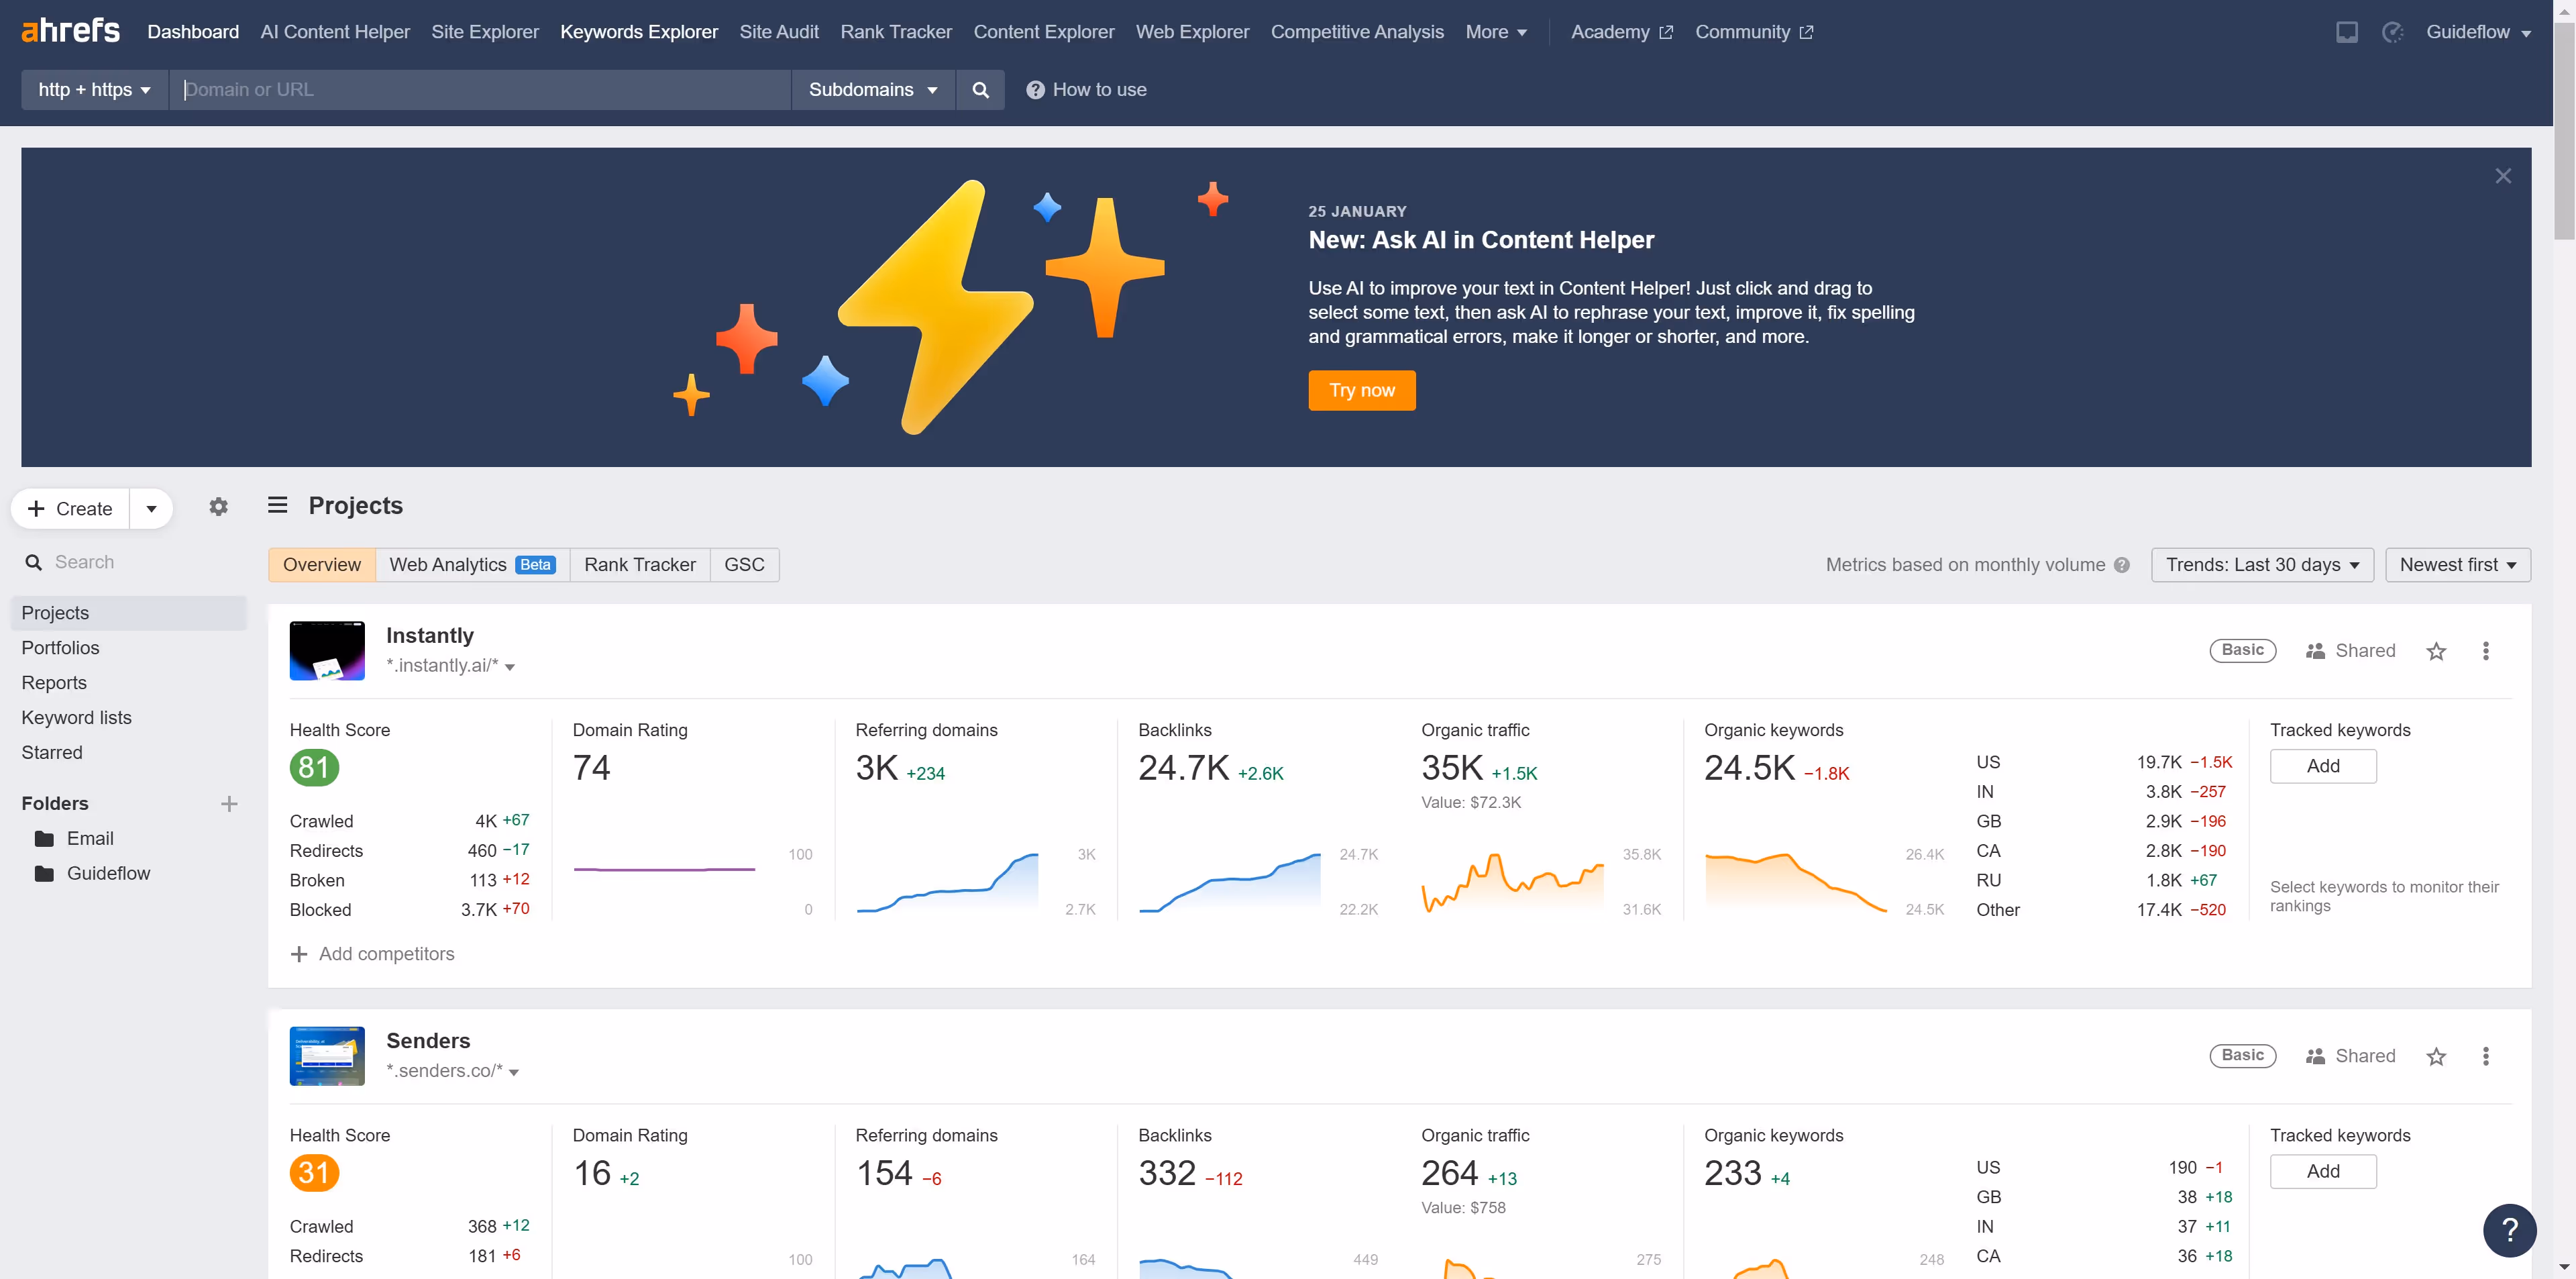The height and width of the screenshot is (1279, 2576).
Task: Open Keywords Explorer from the top menu
Action: (x=638, y=31)
